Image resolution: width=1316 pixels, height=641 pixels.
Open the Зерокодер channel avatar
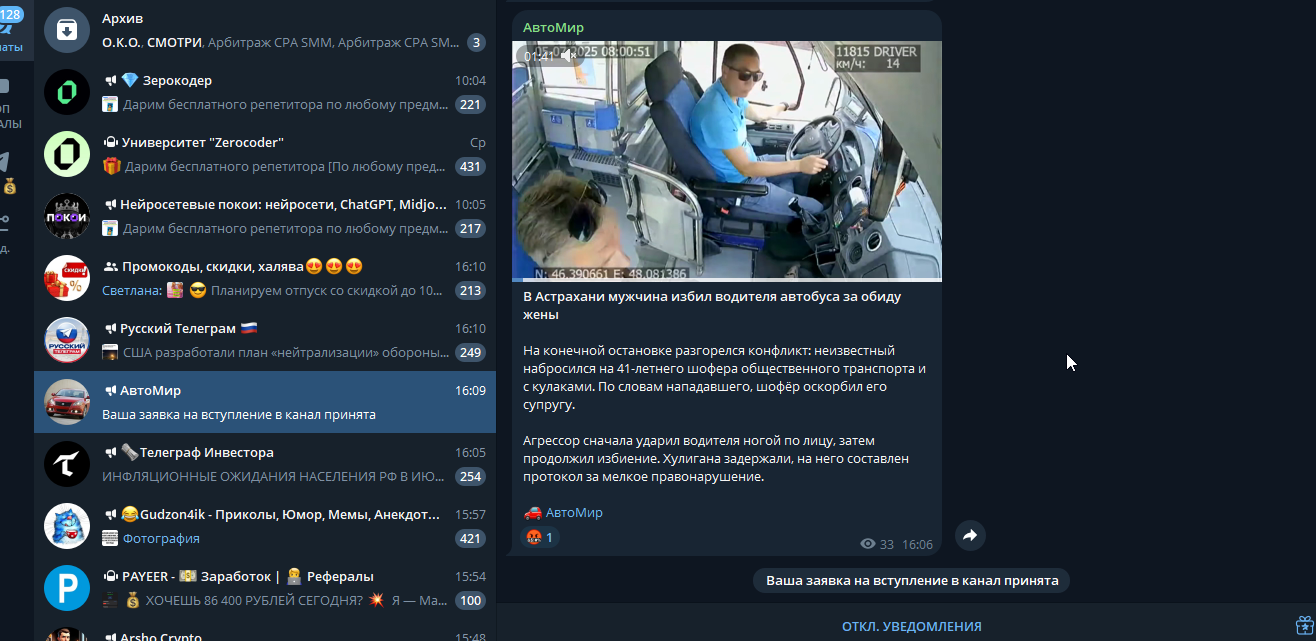click(67, 92)
